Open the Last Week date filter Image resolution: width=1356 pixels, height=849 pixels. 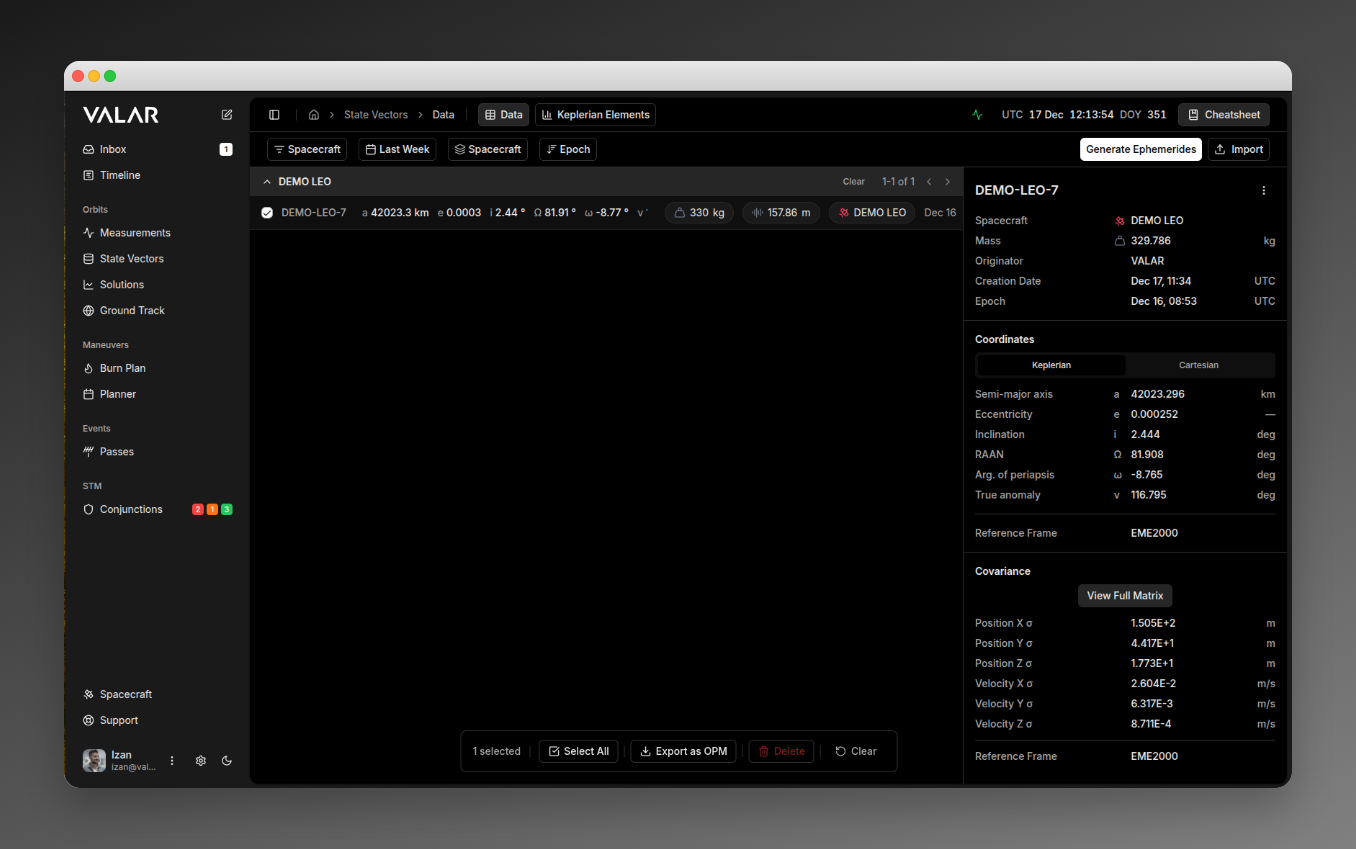coord(397,149)
